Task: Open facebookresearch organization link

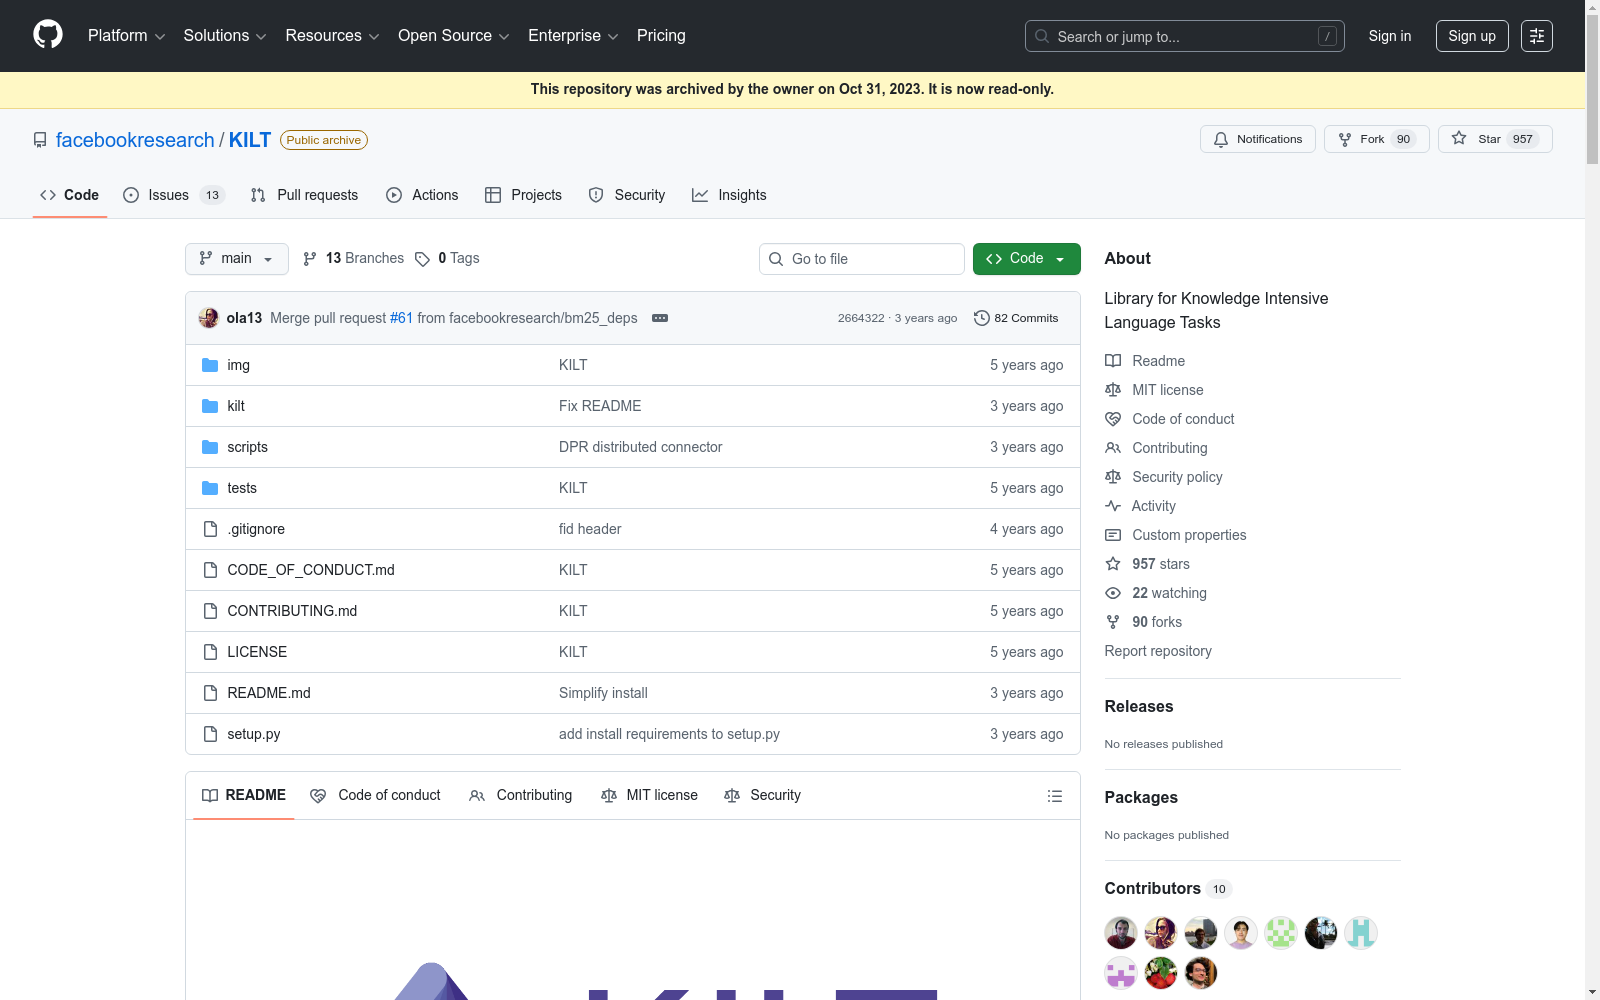Action: (x=135, y=140)
